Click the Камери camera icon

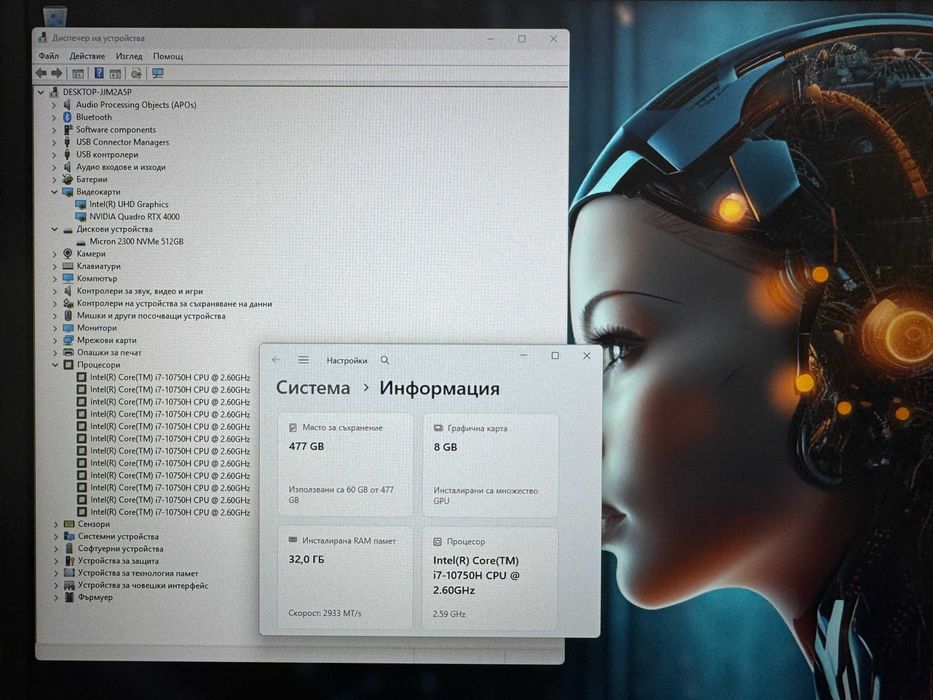pyautogui.click(x=68, y=254)
